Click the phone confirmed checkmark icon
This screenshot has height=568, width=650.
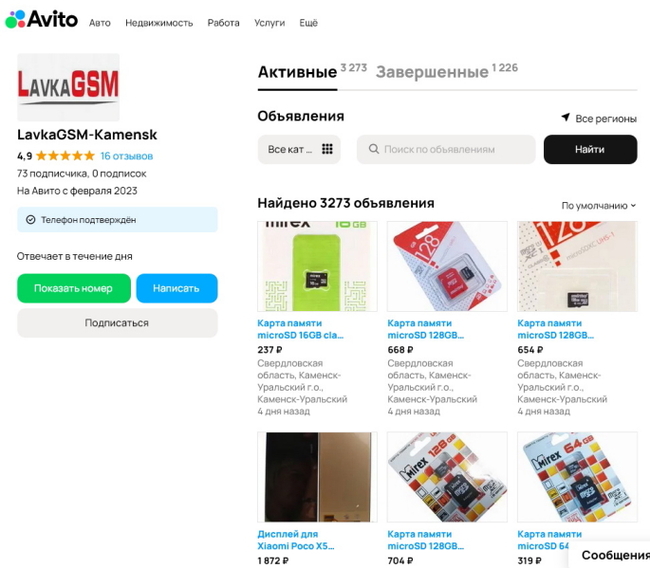(x=30, y=220)
